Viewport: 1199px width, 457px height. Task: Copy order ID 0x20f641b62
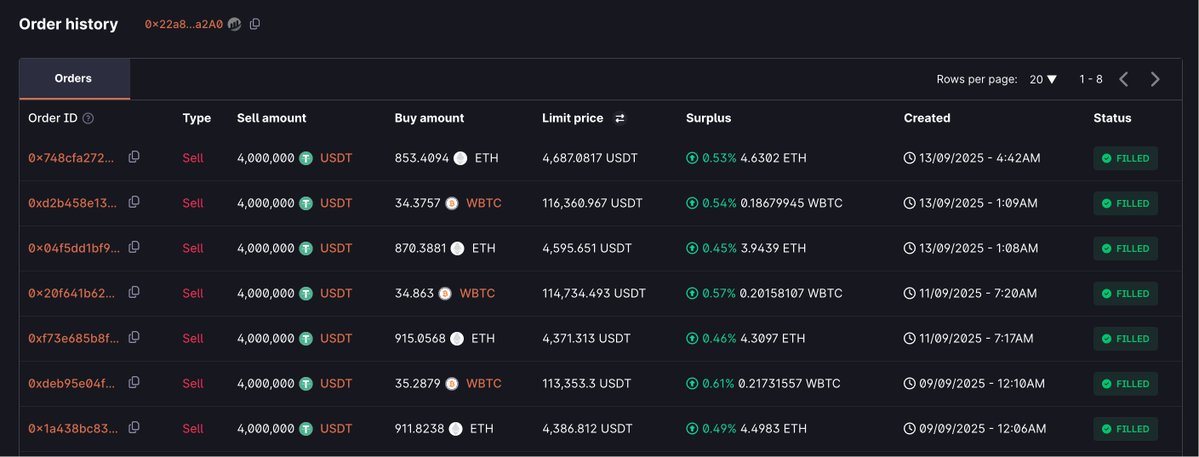pos(134,292)
